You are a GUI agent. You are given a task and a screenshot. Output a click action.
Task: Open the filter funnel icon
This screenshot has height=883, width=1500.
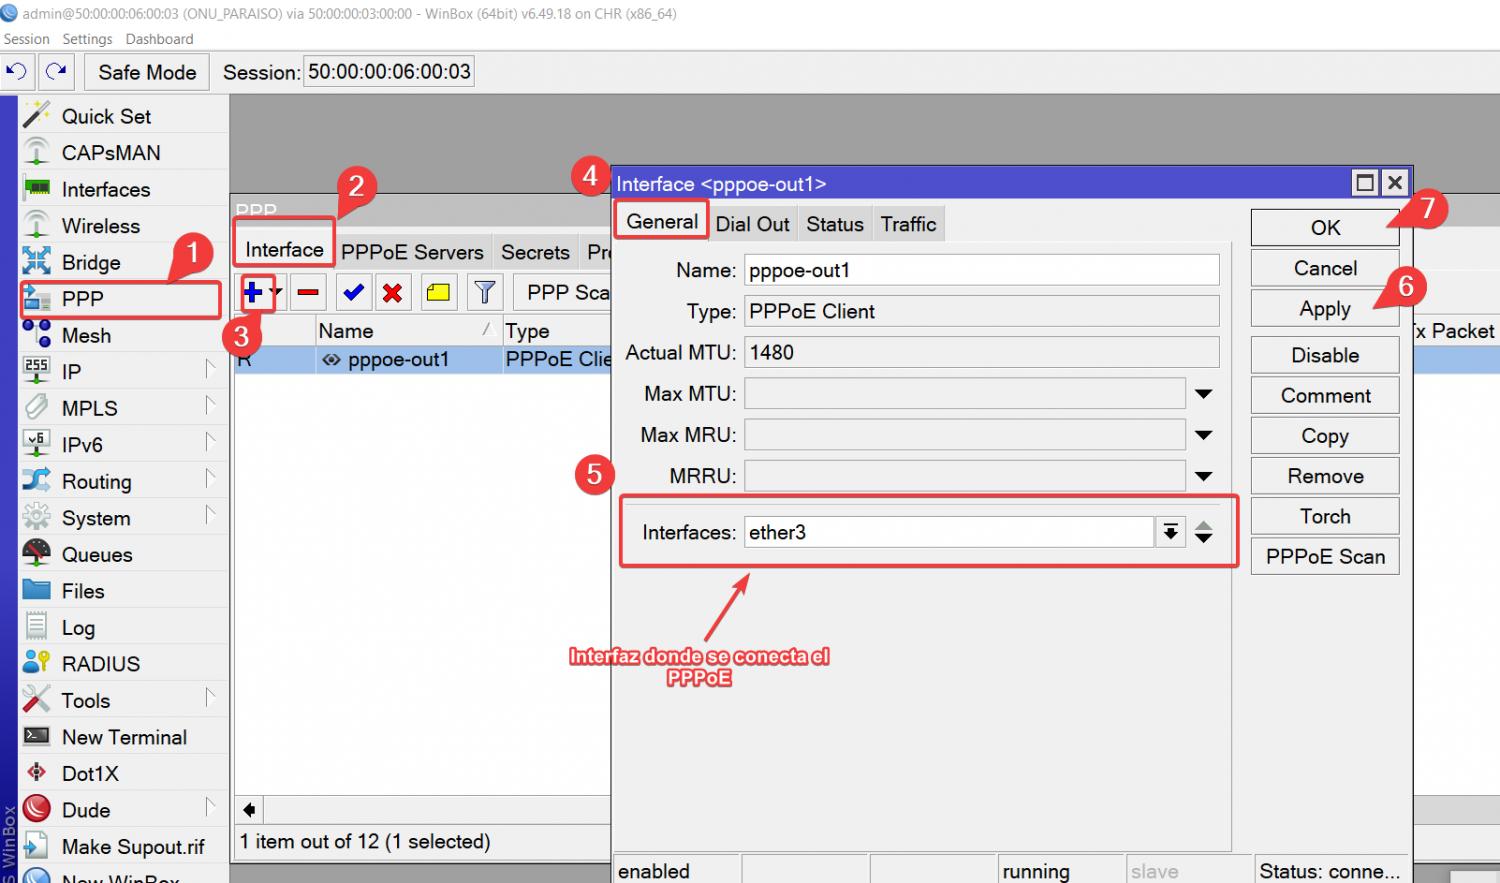(485, 292)
